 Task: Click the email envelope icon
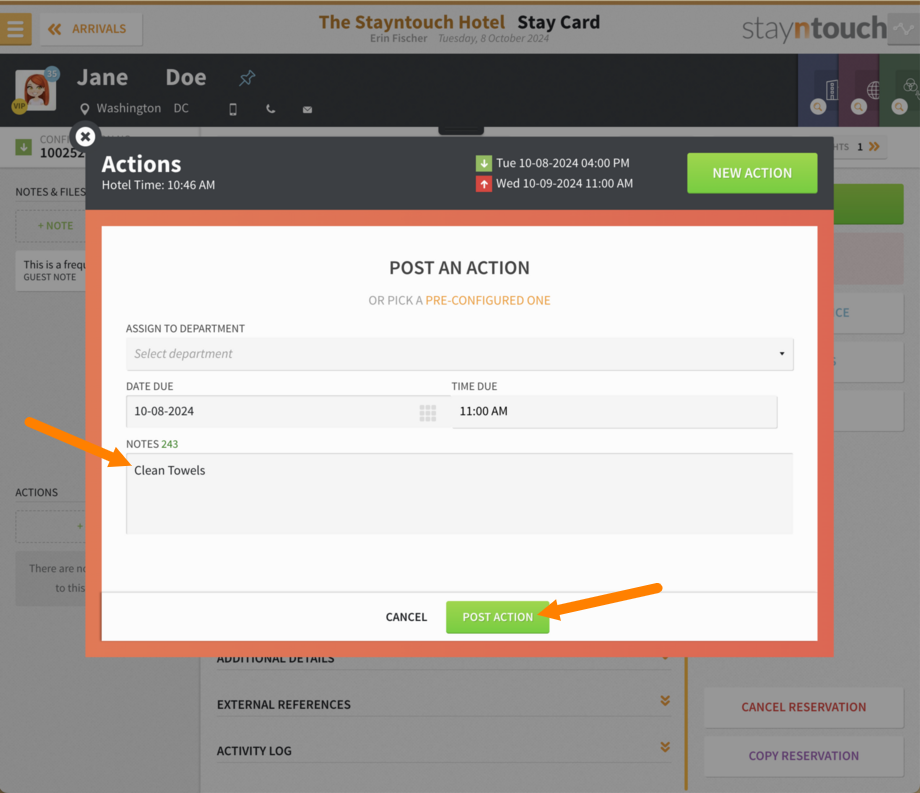(307, 110)
